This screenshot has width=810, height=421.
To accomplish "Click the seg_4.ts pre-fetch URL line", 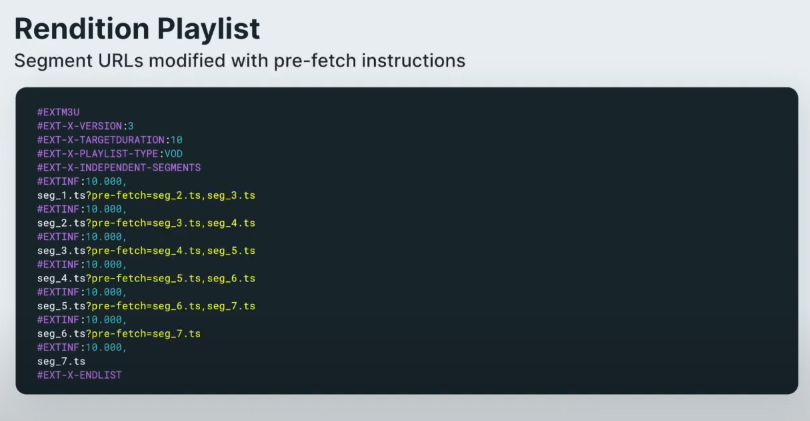I will 146,278.
